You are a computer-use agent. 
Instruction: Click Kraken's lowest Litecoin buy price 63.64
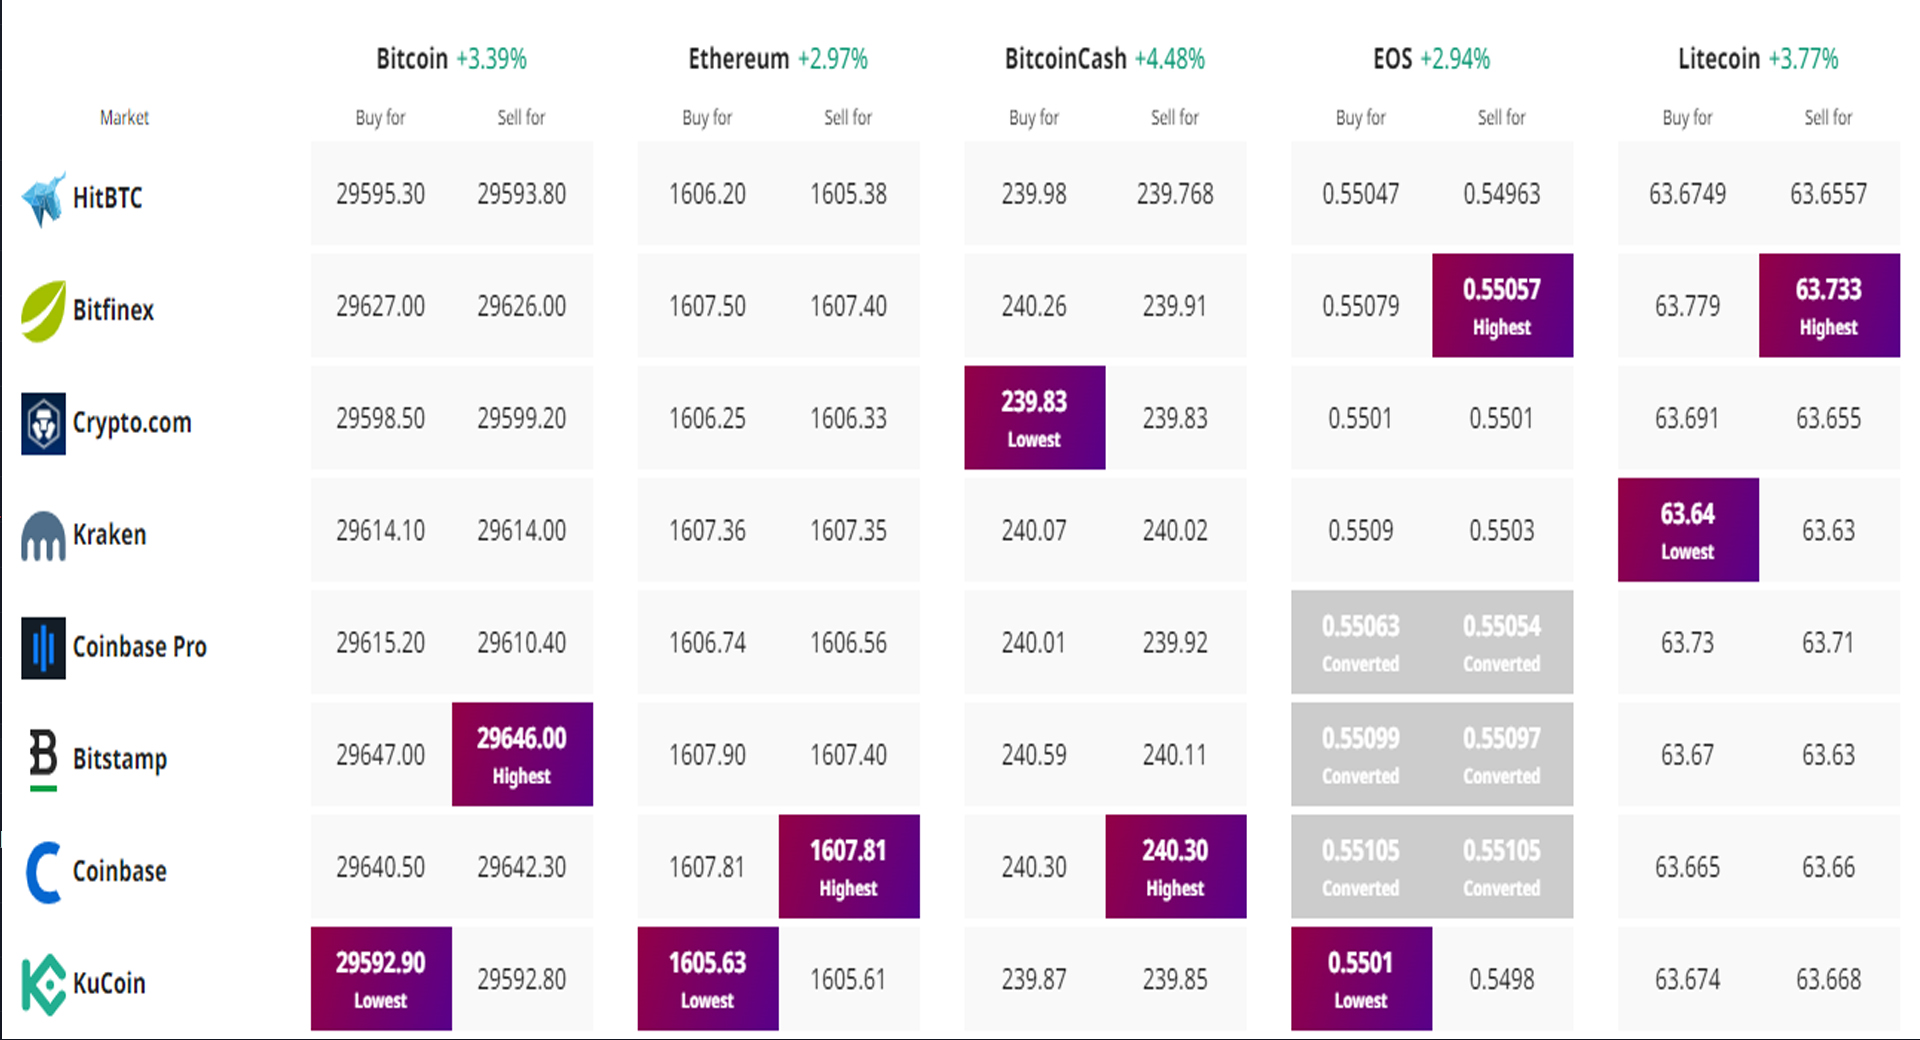click(1687, 529)
